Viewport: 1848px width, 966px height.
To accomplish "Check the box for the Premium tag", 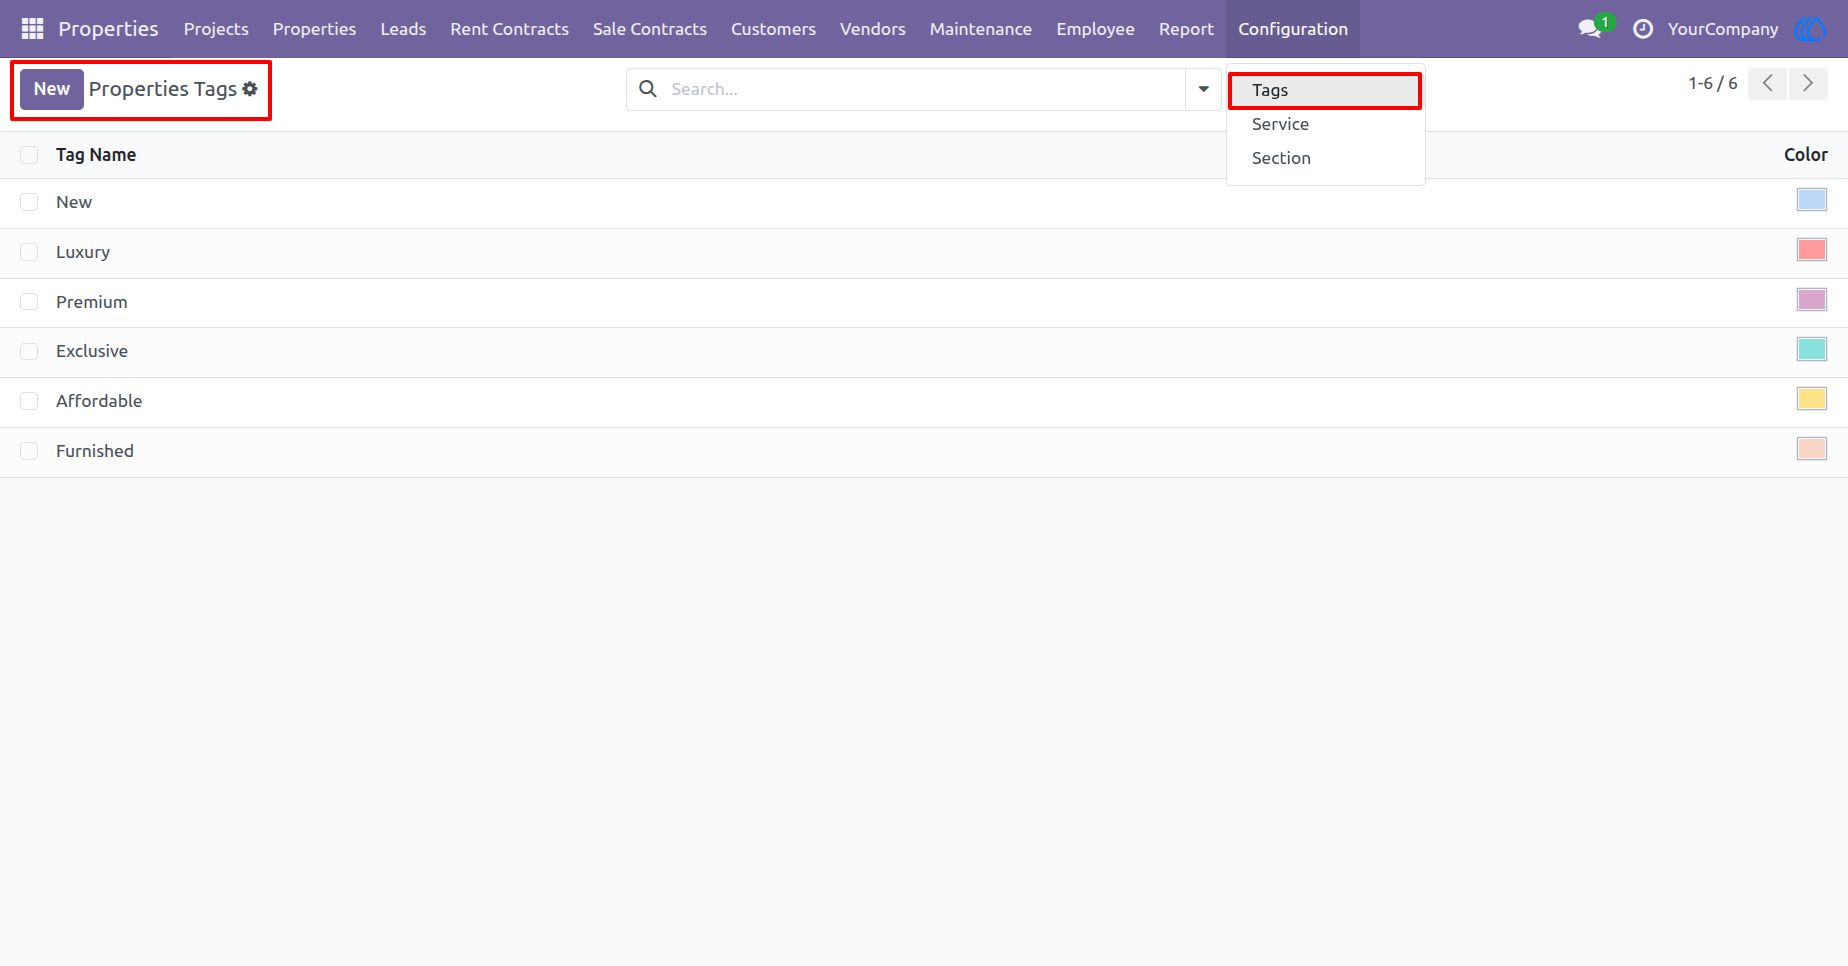I will tap(29, 302).
